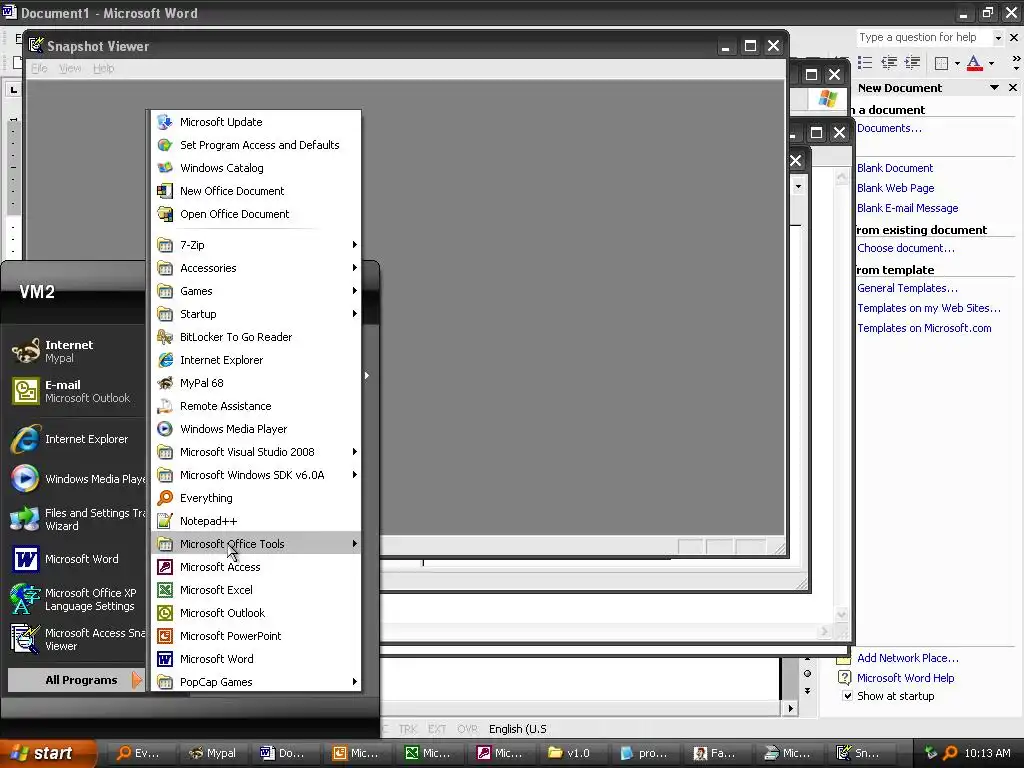
Task: Expand Microsoft Visual Studio 2008 folder
Action: tap(256, 452)
